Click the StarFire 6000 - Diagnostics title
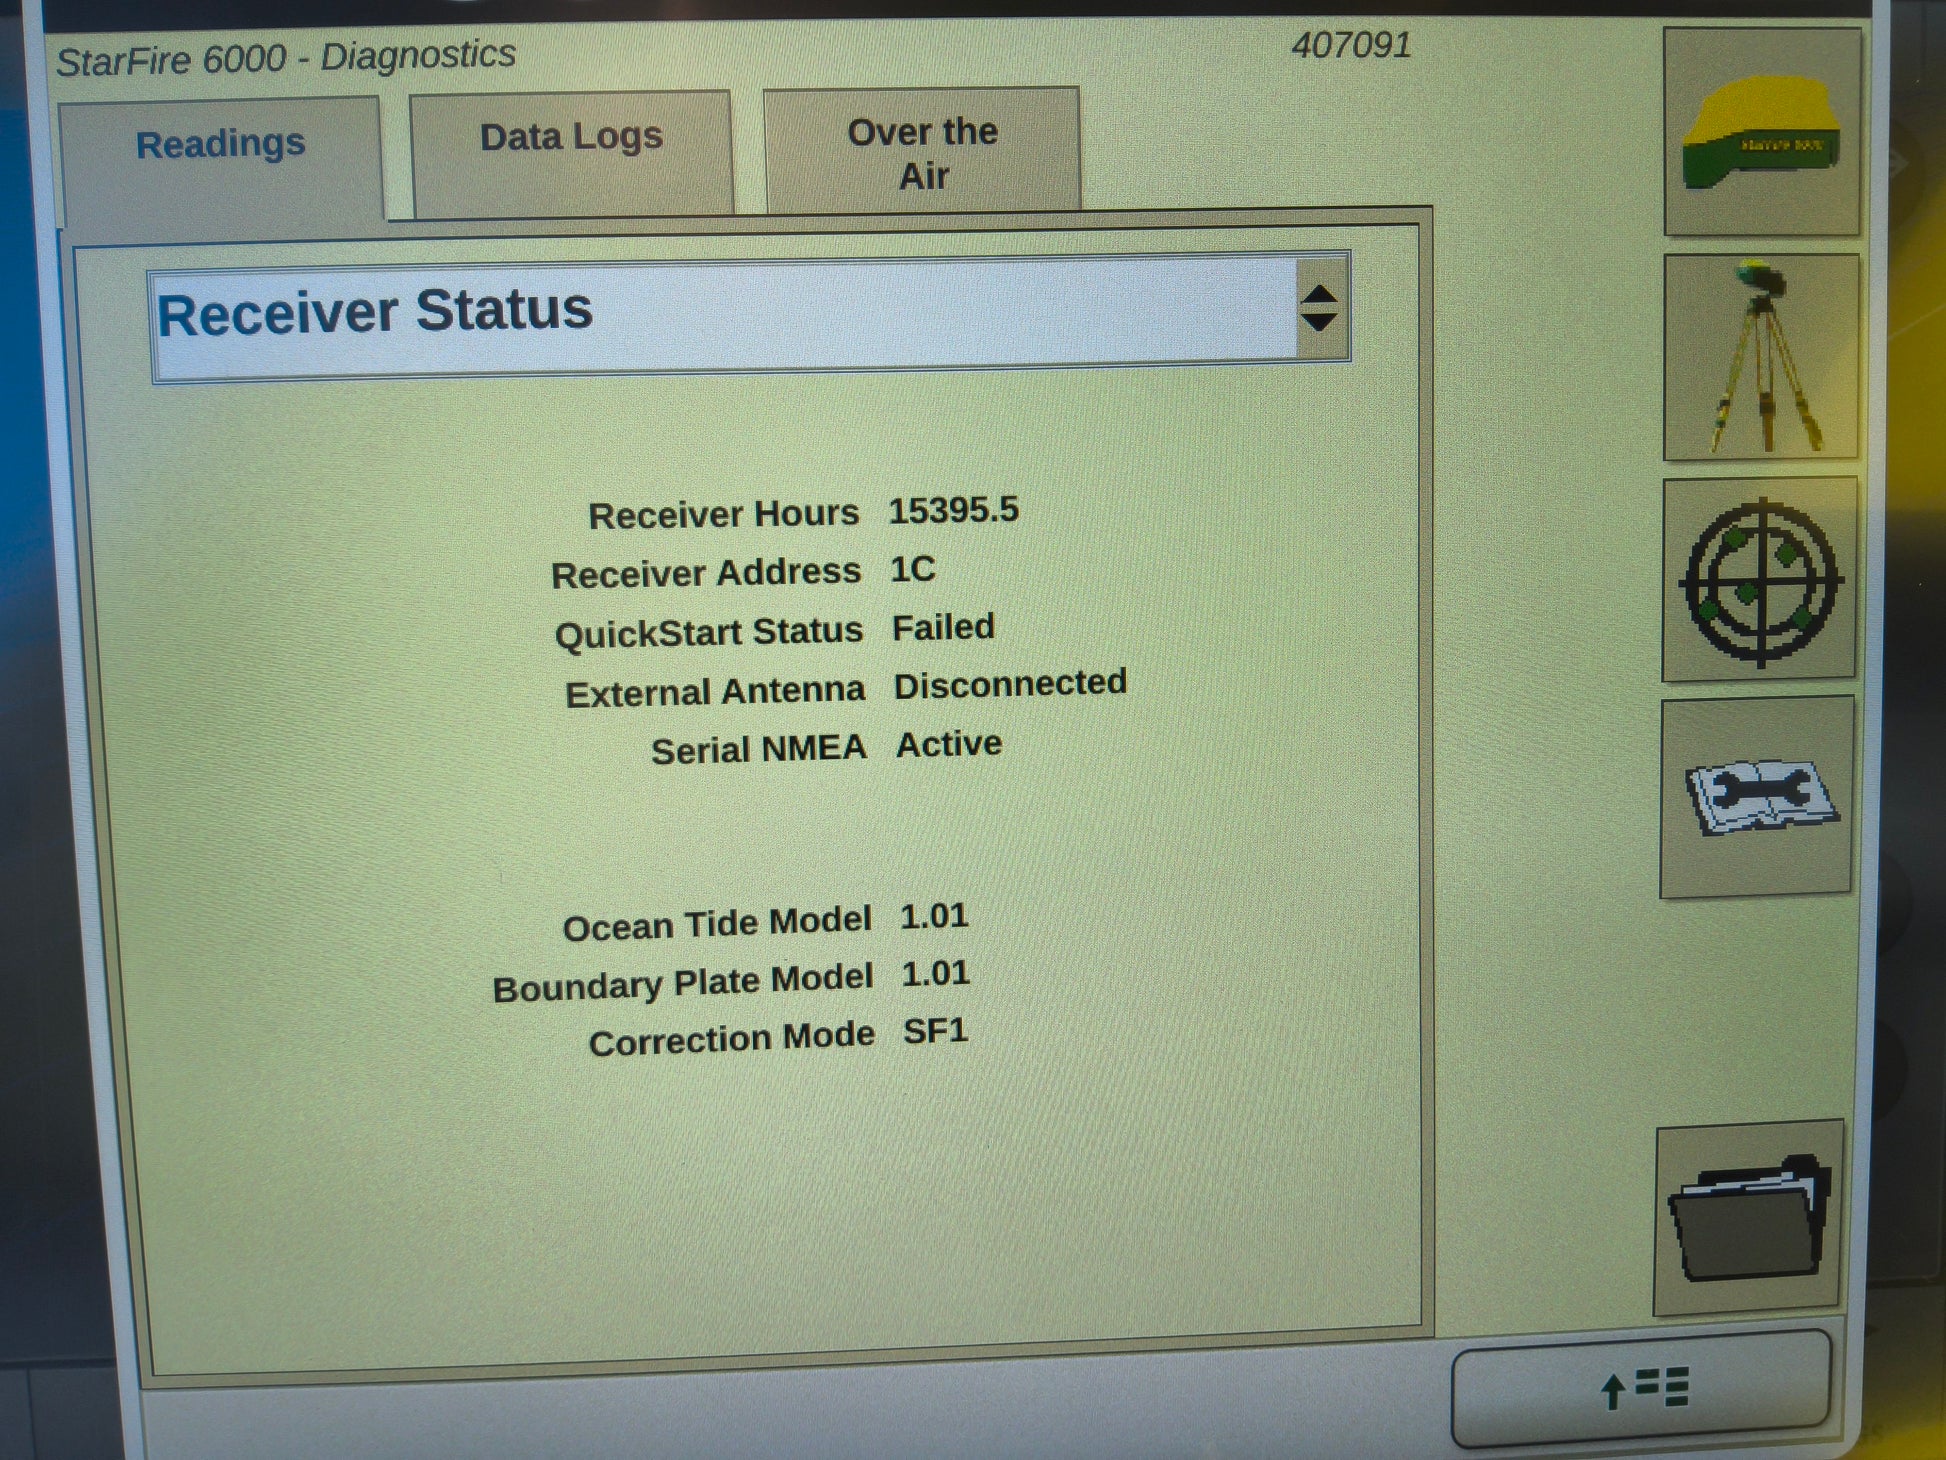 286,58
